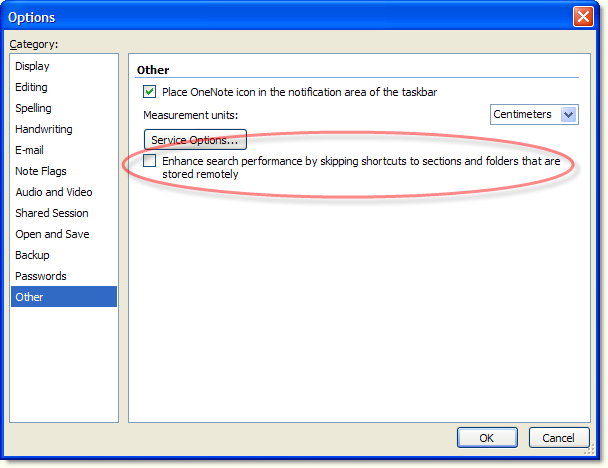This screenshot has width=608, height=468.
Task: Click the Cancel button
Action: [x=559, y=438]
